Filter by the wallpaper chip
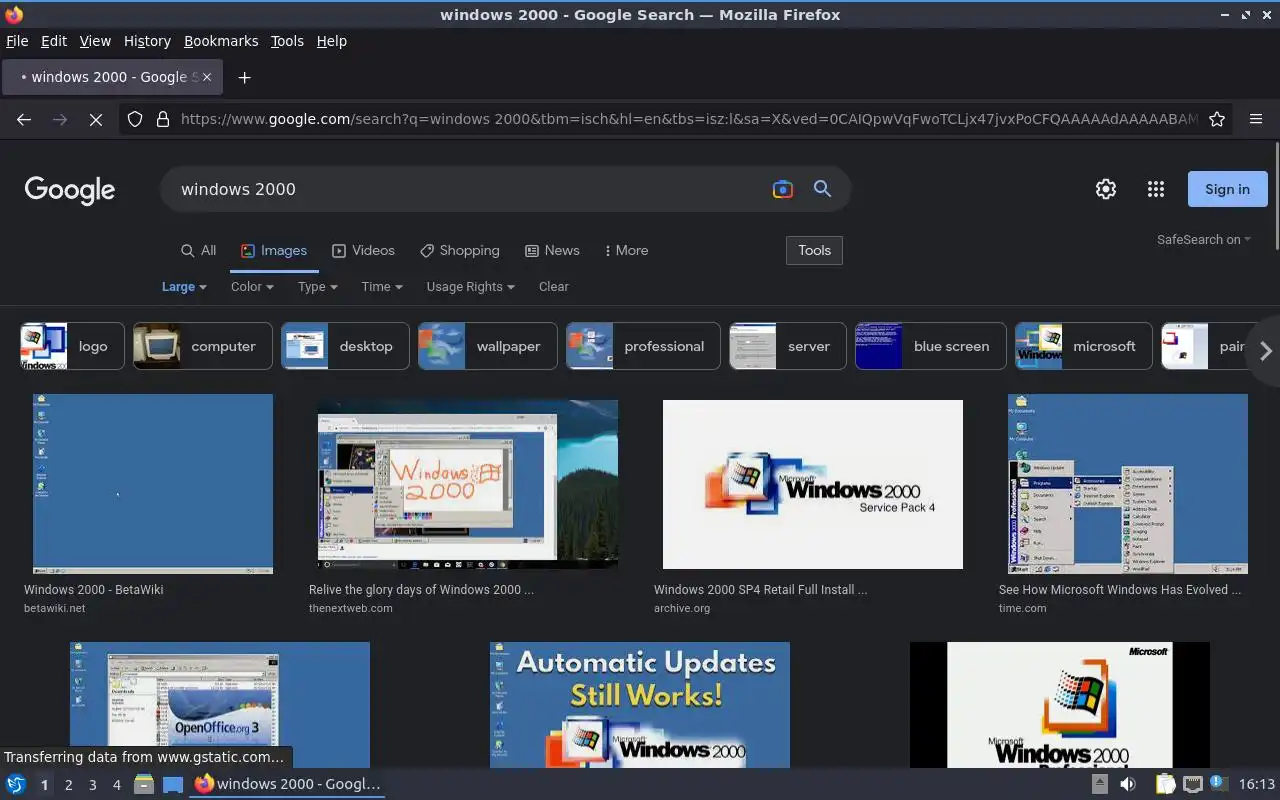The image size is (1280, 800). 487,346
